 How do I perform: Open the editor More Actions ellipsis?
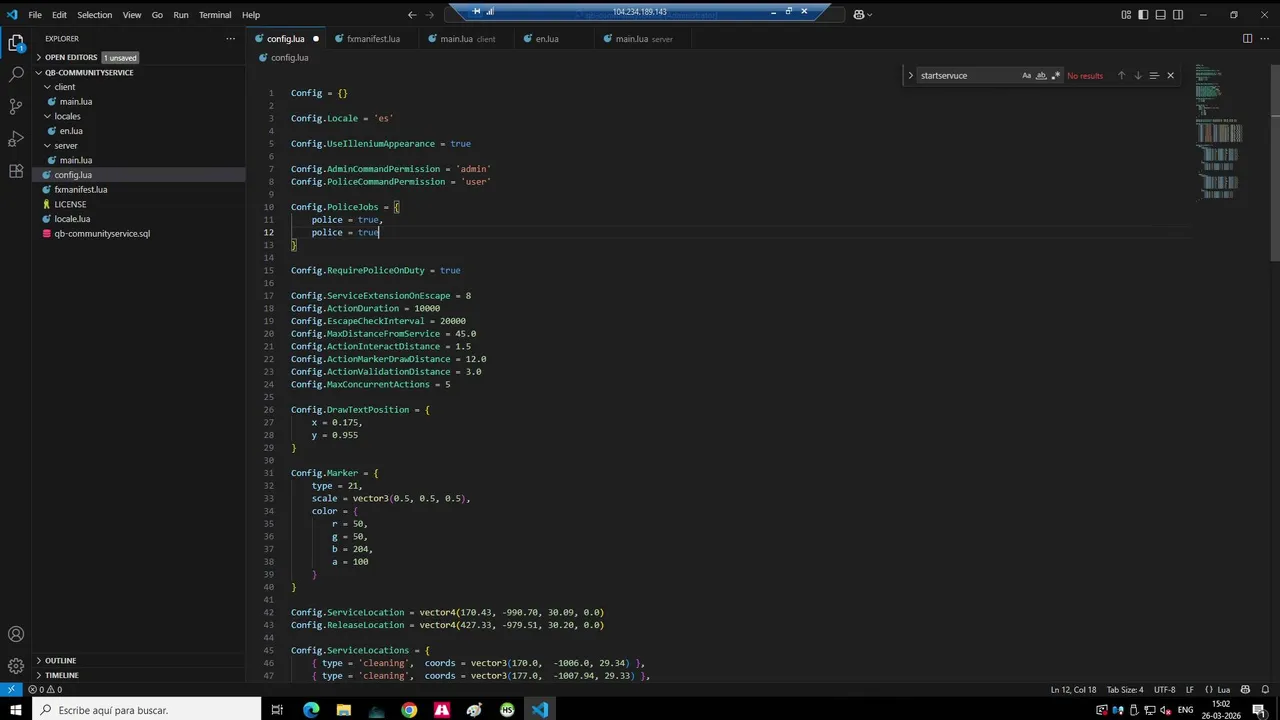(1266, 39)
